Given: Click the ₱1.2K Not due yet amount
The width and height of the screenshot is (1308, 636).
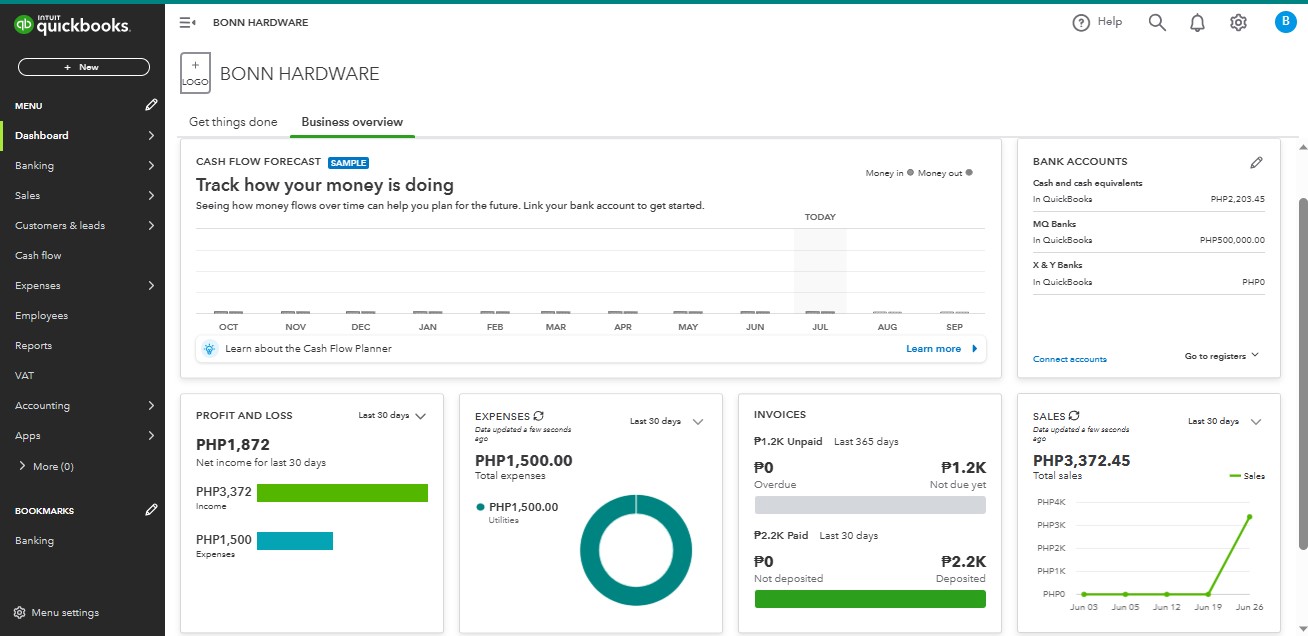Looking at the screenshot, I should tap(964, 467).
